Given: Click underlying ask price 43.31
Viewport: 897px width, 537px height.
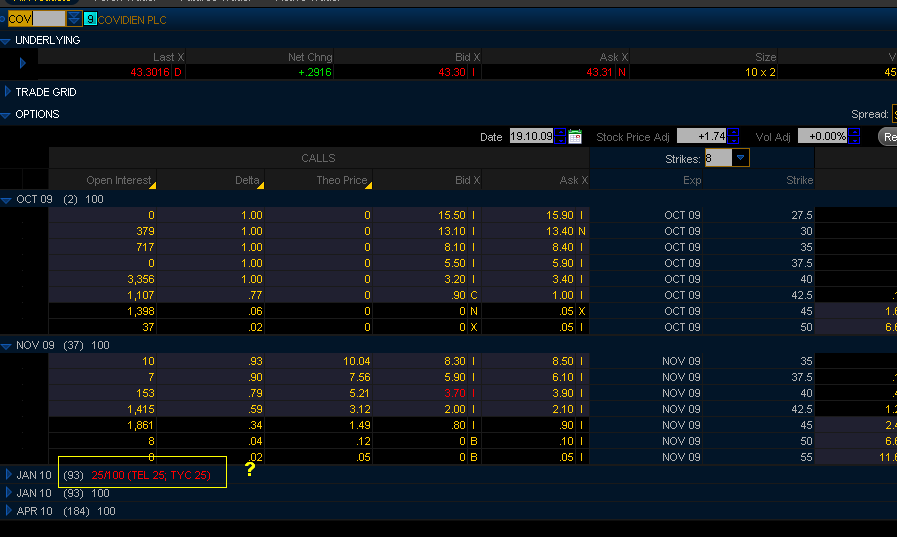Looking at the screenshot, I should pyautogui.click(x=600, y=72).
